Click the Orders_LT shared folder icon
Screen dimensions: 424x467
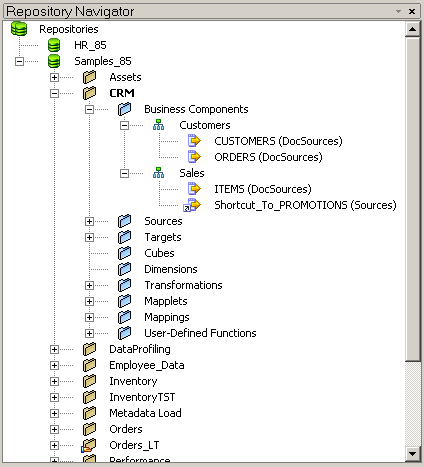(x=89, y=445)
